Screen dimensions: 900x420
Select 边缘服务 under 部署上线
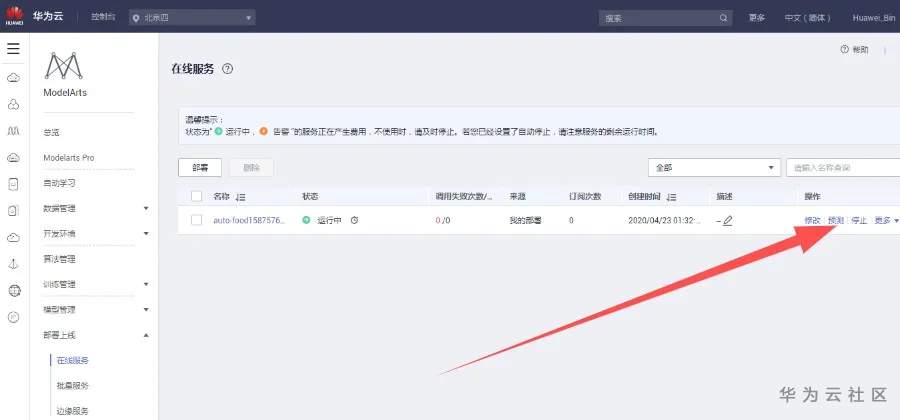point(73,411)
